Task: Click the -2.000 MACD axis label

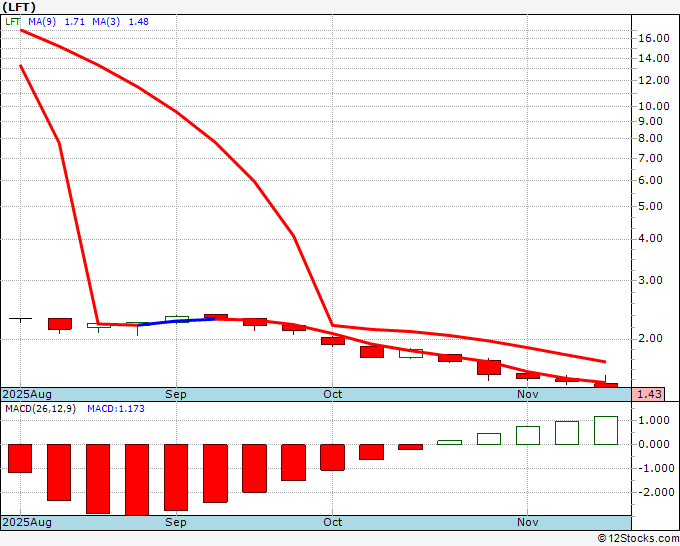Action: (x=654, y=492)
